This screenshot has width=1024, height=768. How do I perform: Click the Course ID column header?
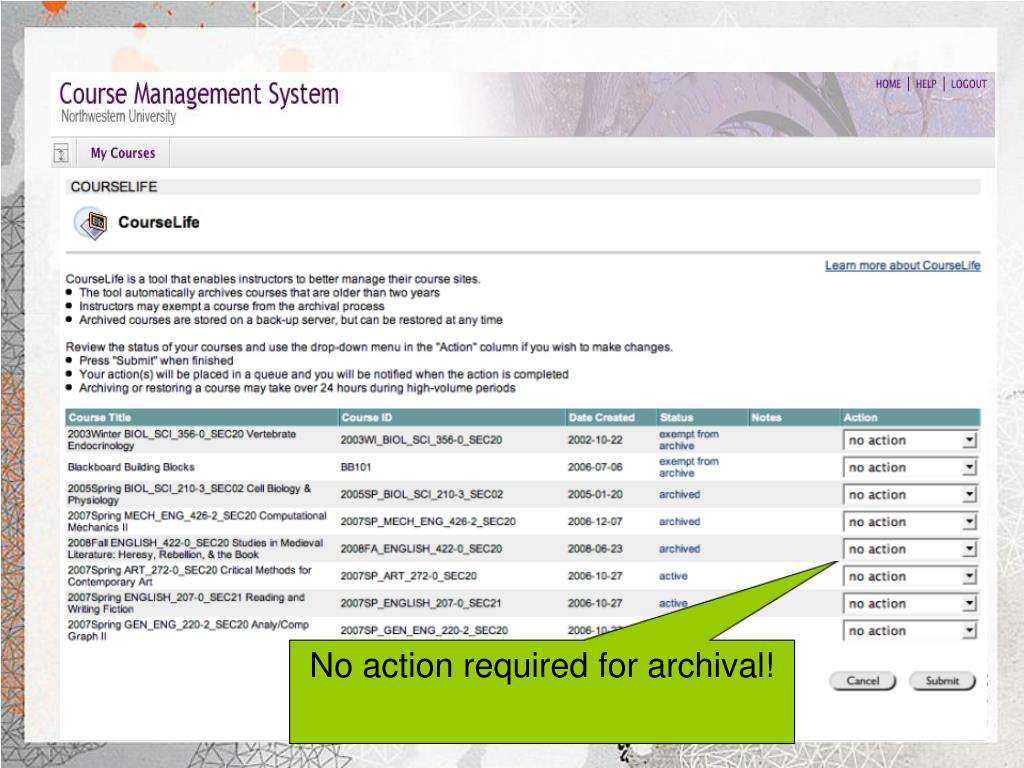pos(366,417)
